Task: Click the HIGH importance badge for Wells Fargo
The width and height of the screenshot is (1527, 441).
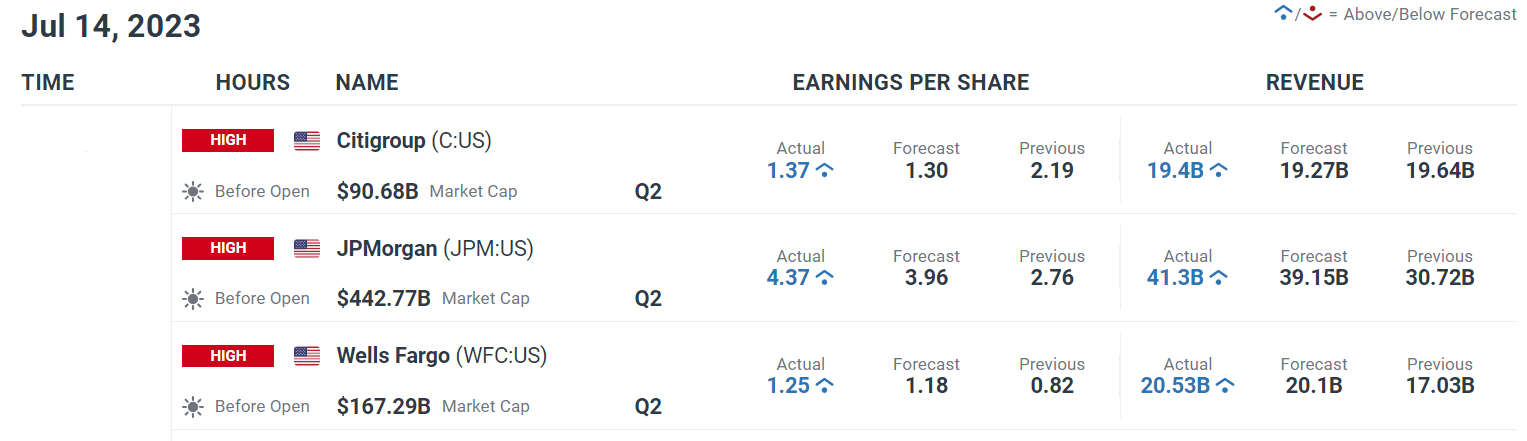Action: (228, 355)
